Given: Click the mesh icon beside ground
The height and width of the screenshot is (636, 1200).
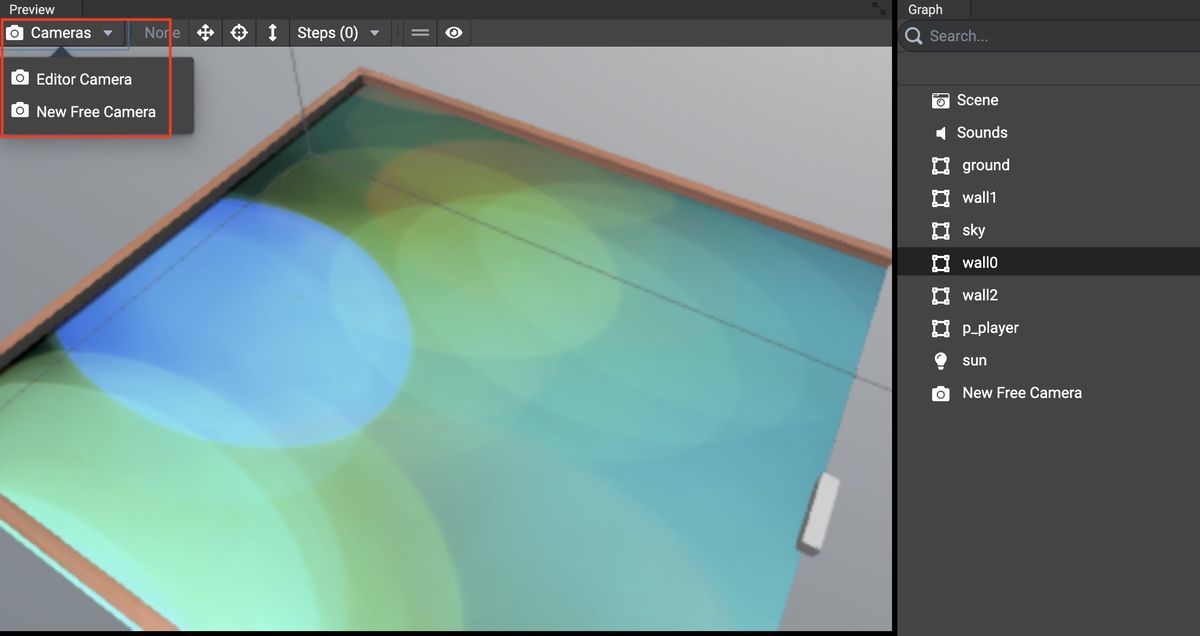Looking at the screenshot, I should point(940,165).
